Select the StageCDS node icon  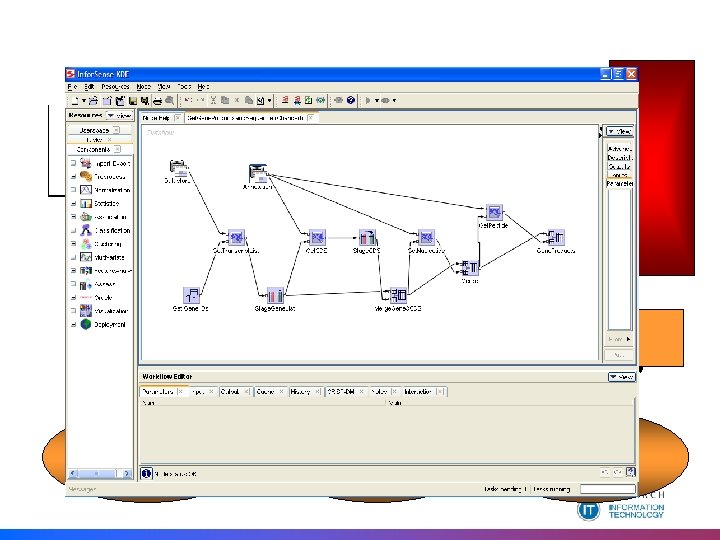[367, 237]
